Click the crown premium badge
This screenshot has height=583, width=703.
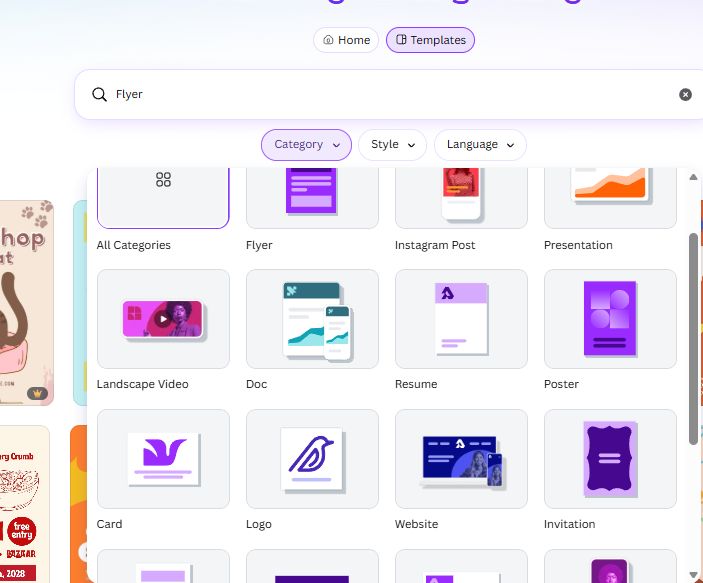pos(37,393)
